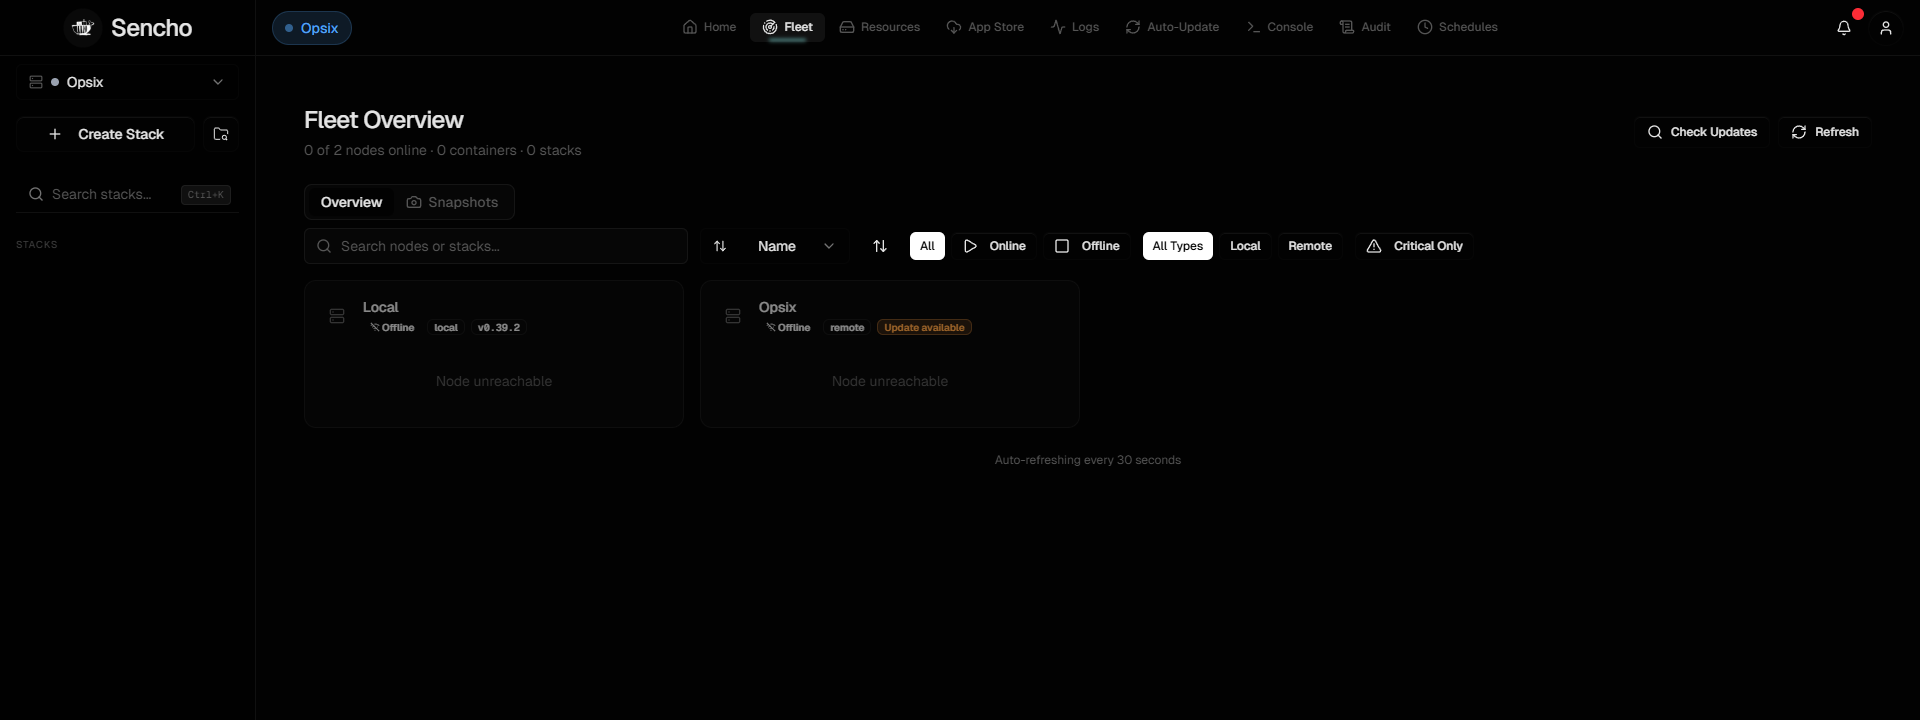Open the Resources page
The height and width of the screenshot is (720, 1920).
point(879,27)
